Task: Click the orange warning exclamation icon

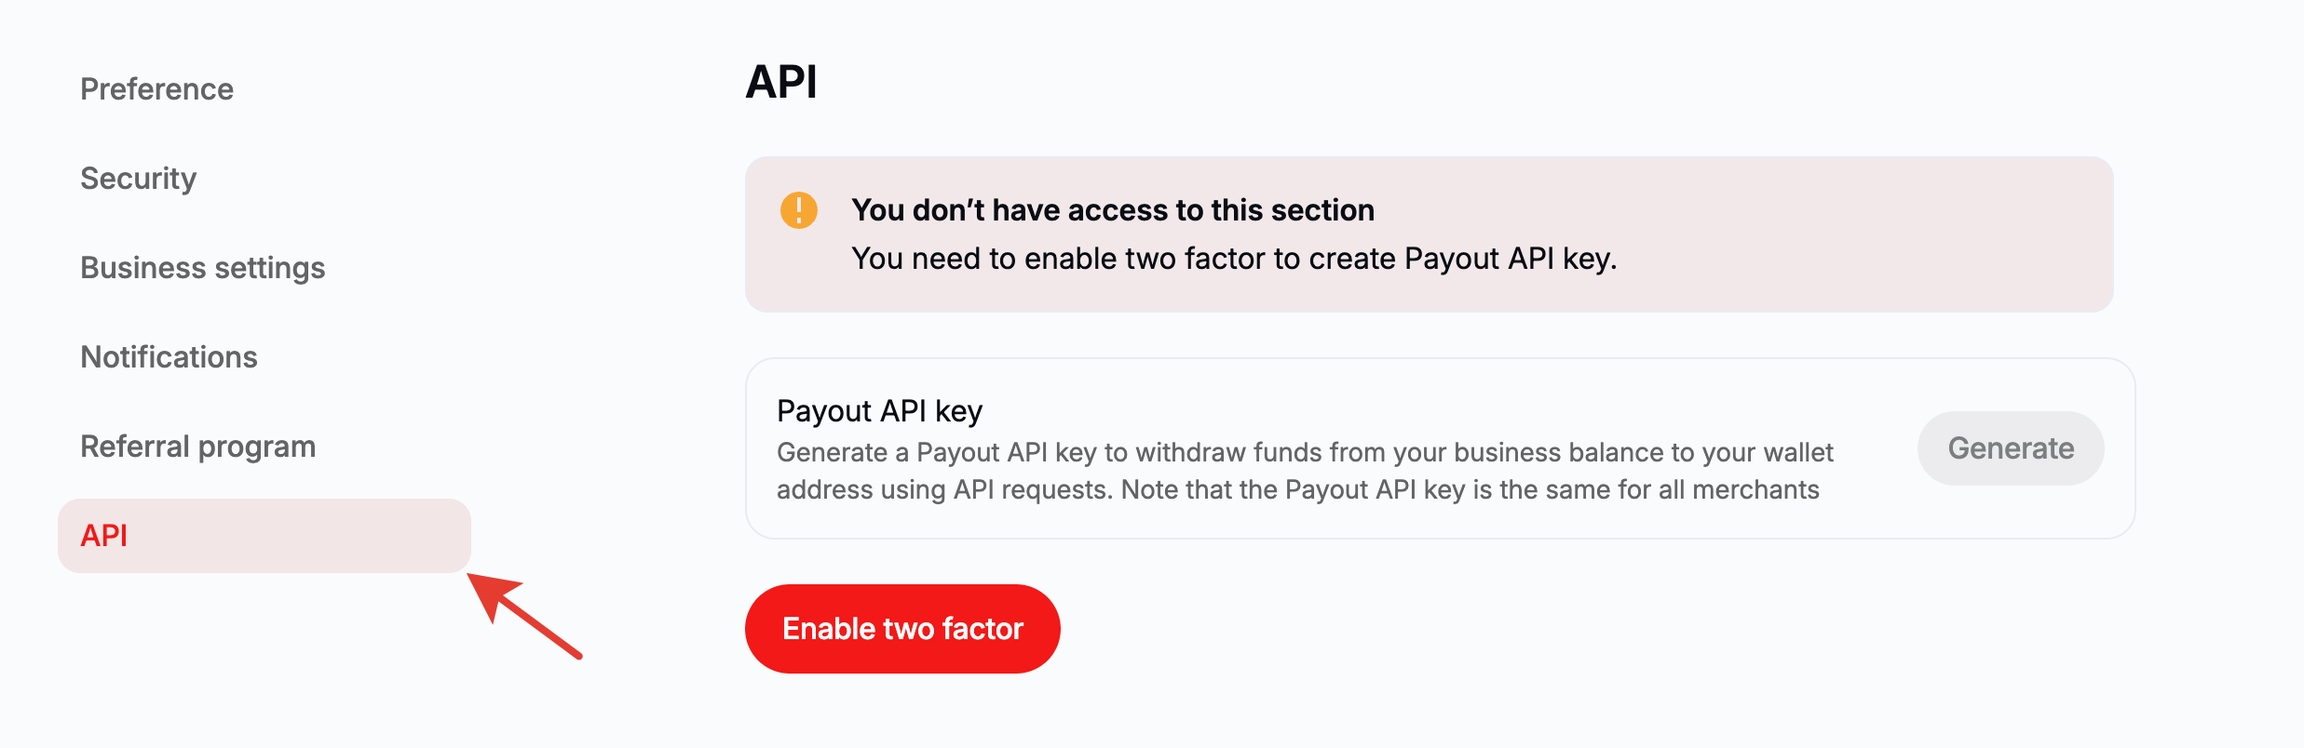Action: [x=798, y=210]
